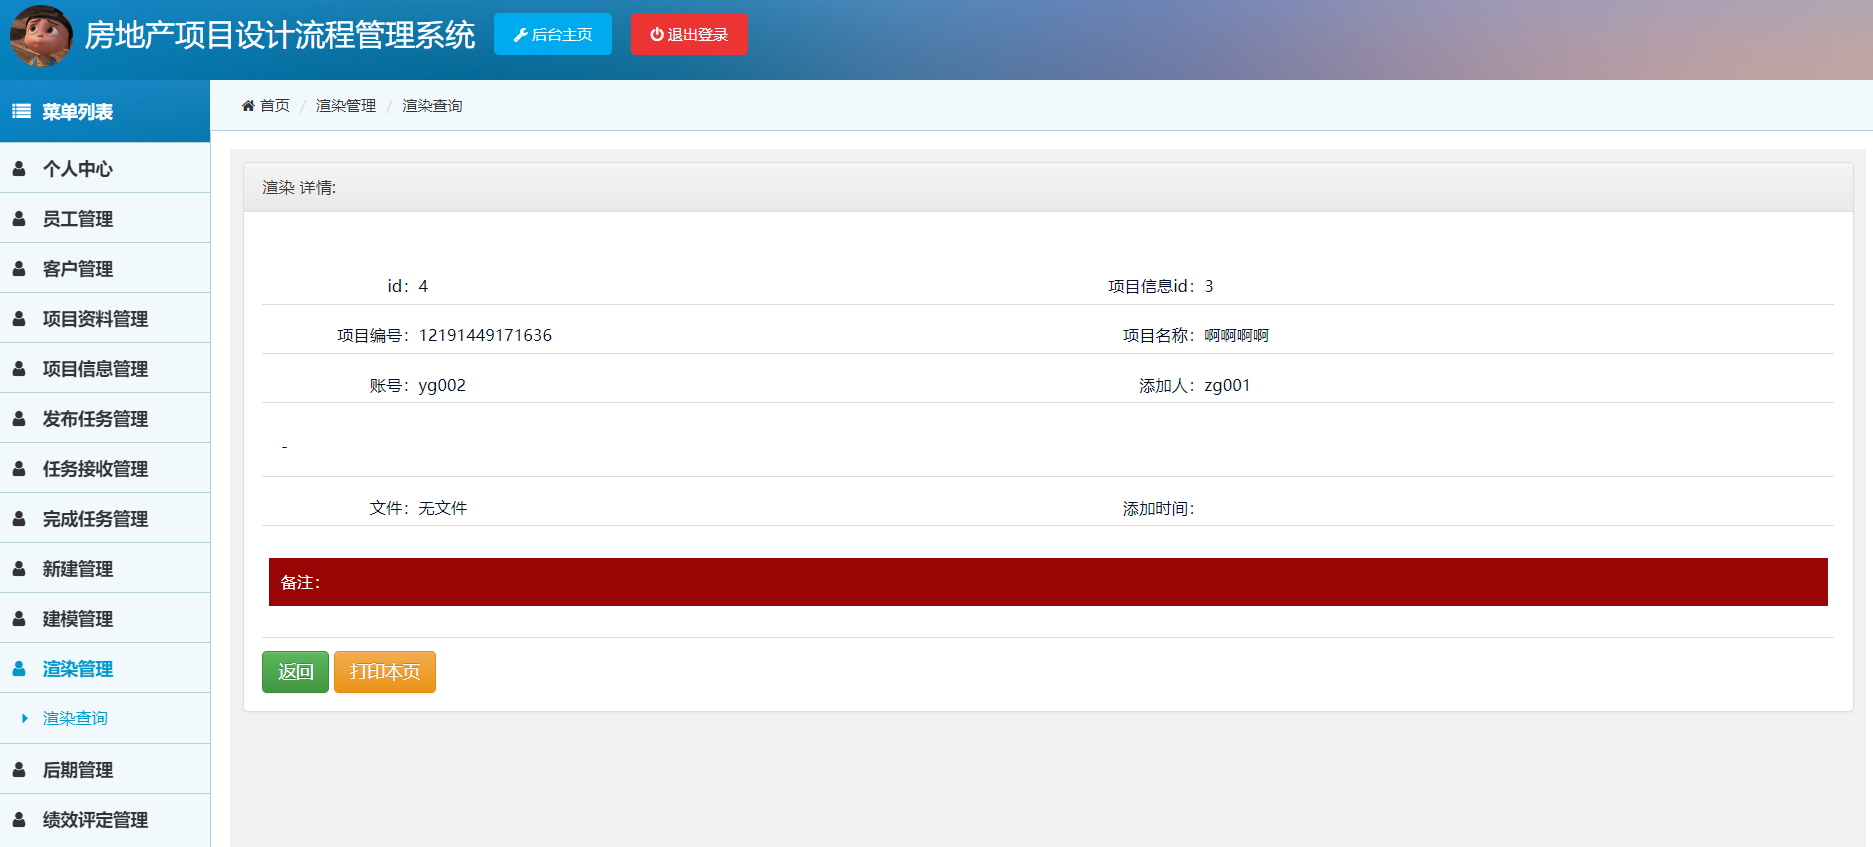
Task: Open the 后台主页 button
Action: [553, 34]
